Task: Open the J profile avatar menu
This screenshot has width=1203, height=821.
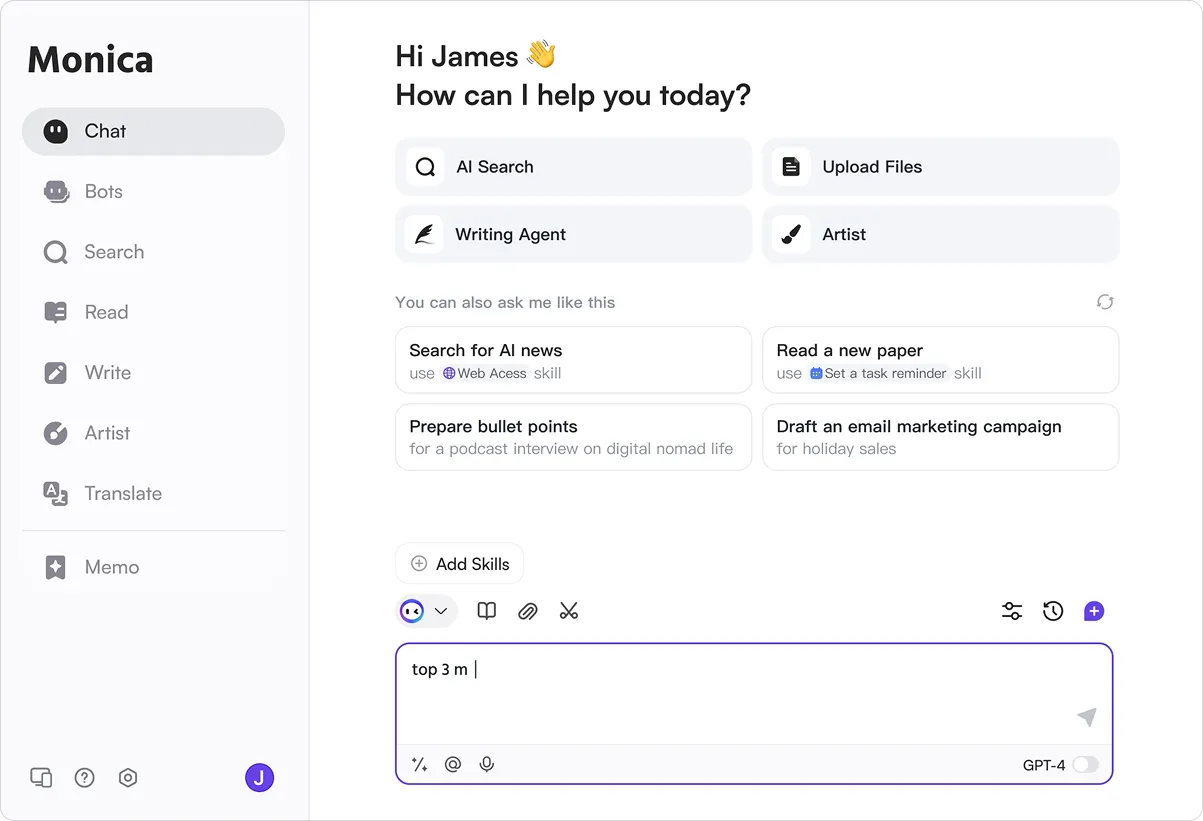Action: (x=260, y=778)
